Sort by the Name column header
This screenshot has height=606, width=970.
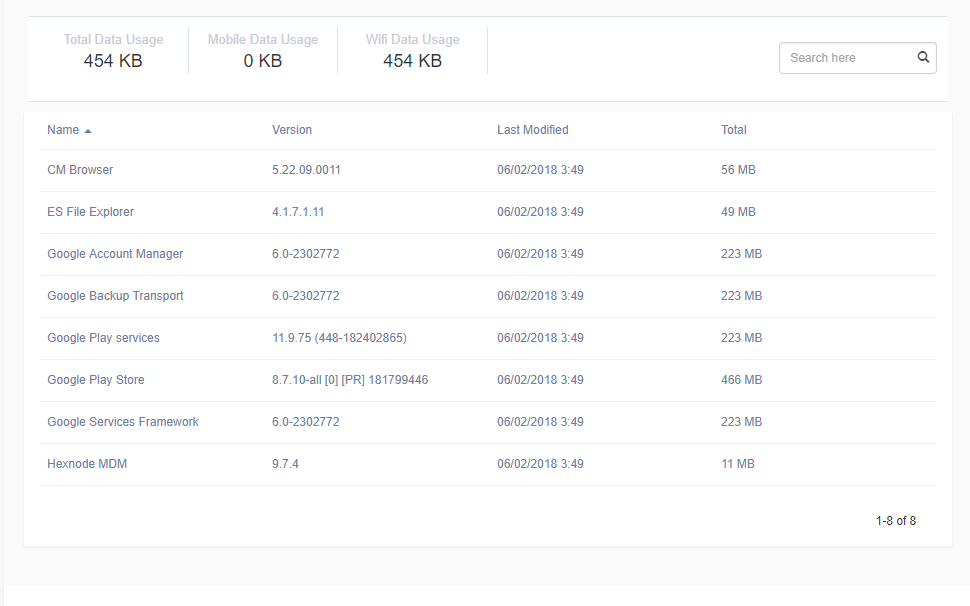[63, 130]
